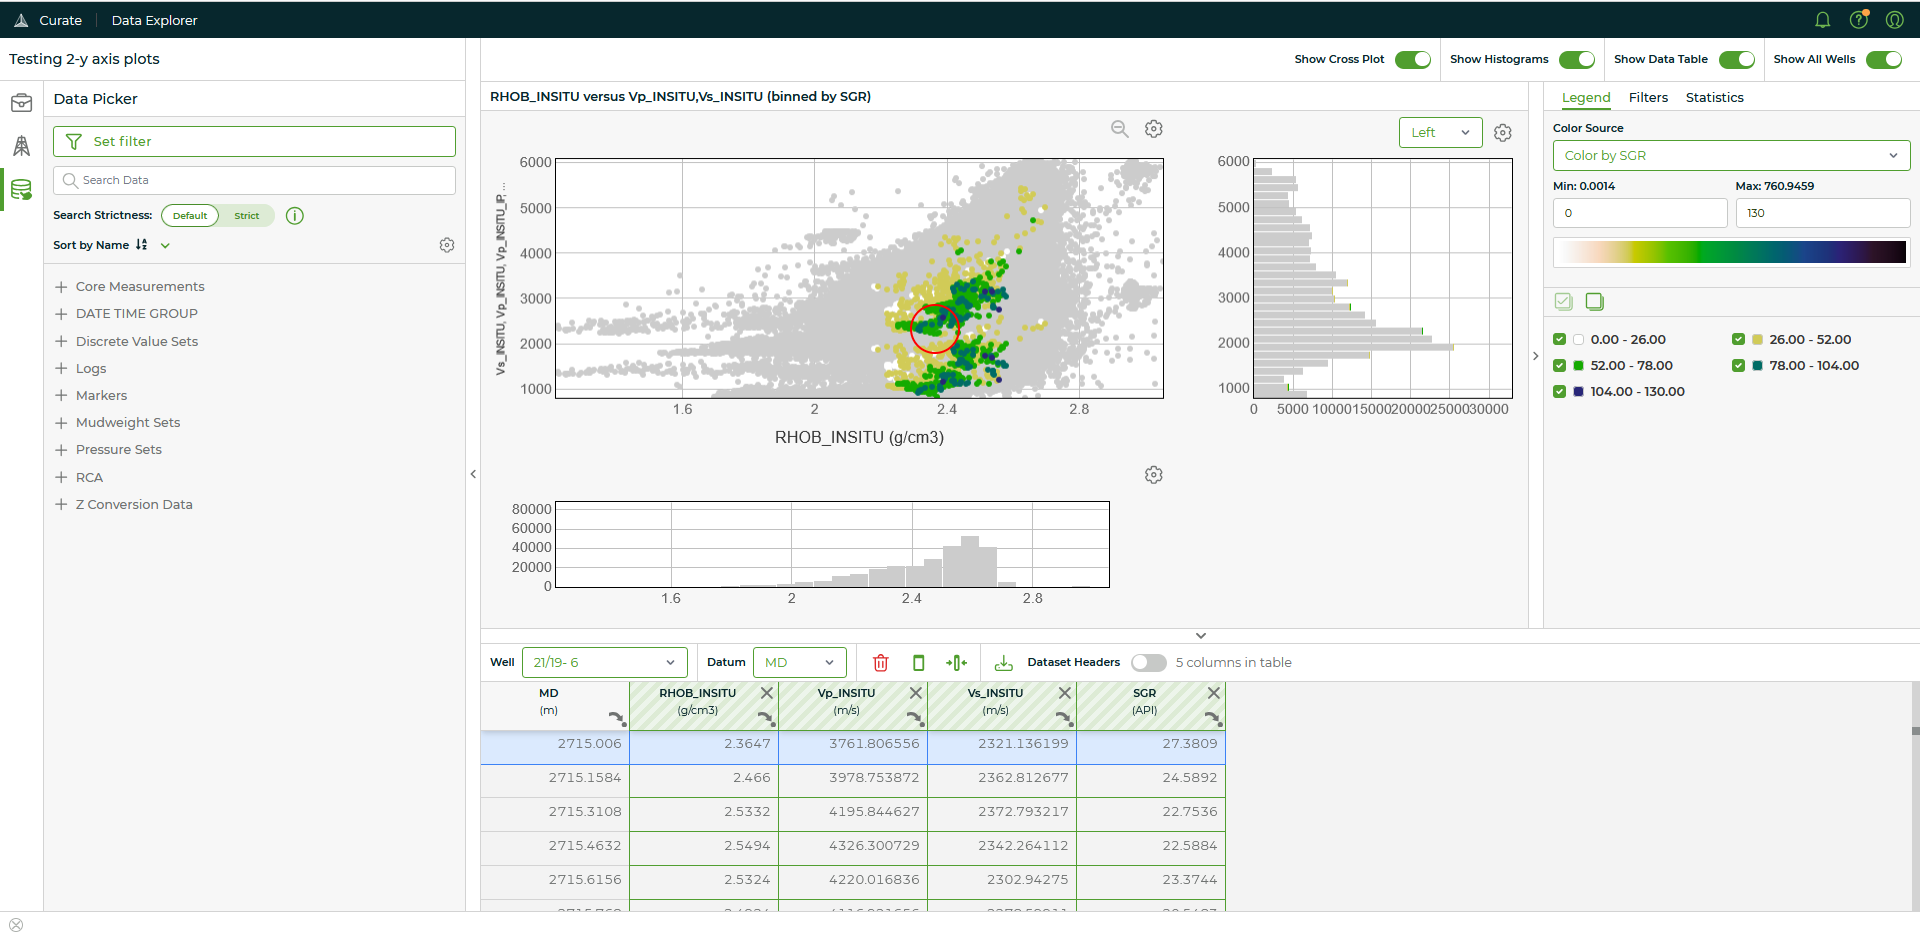Open the database sidebar icon
The height and width of the screenshot is (937, 1920).
coord(21,189)
